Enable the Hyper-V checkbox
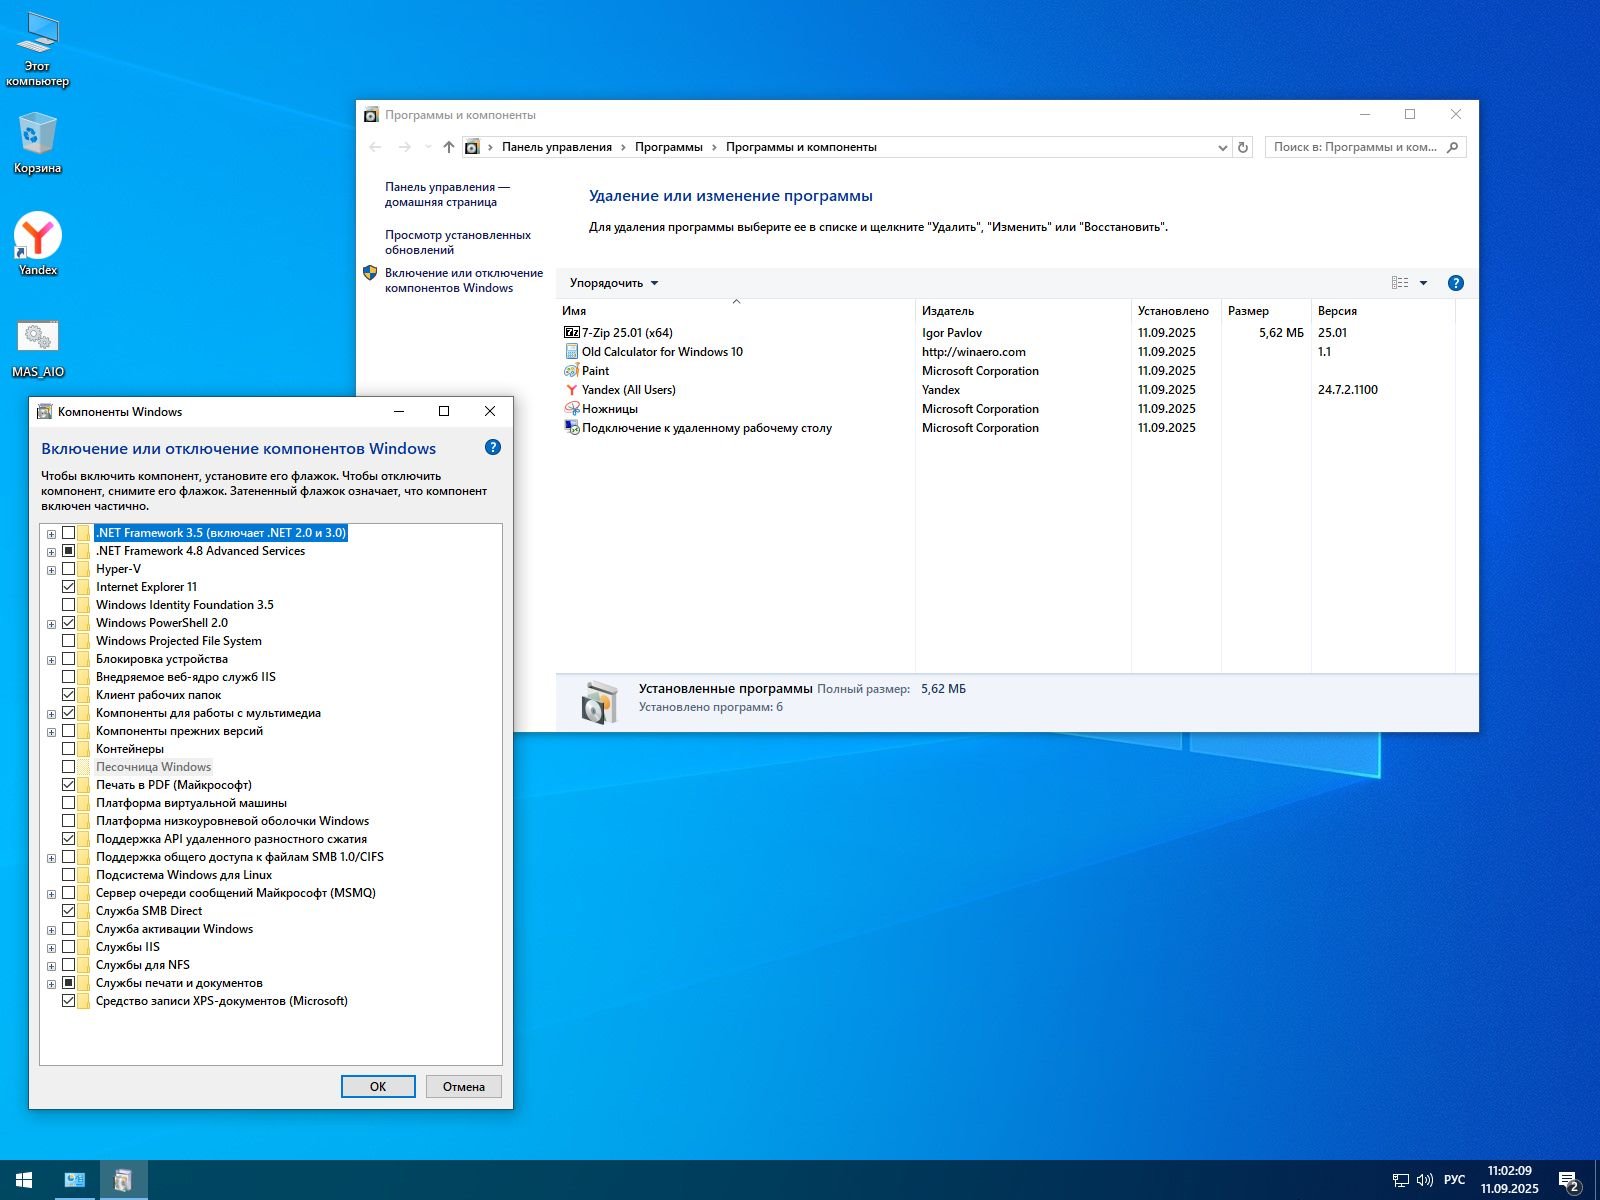The width and height of the screenshot is (1600, 1200). 69,569
